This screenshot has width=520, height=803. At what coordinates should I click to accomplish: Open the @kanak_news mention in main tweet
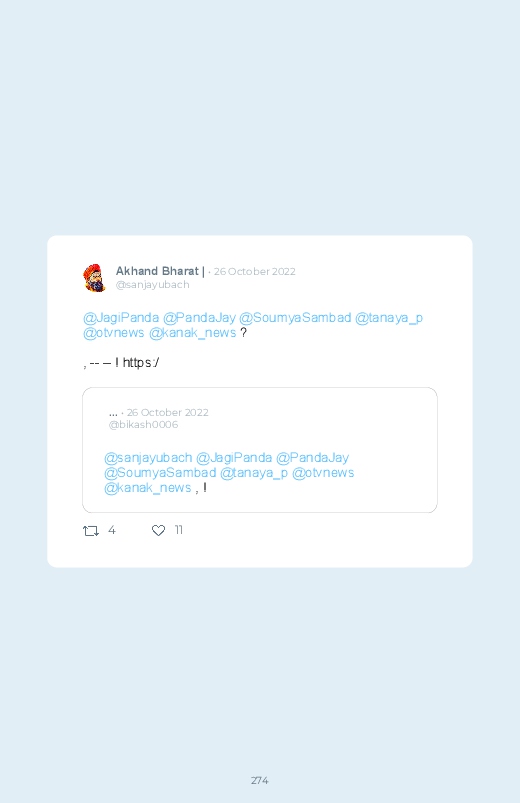coord(193,333)
